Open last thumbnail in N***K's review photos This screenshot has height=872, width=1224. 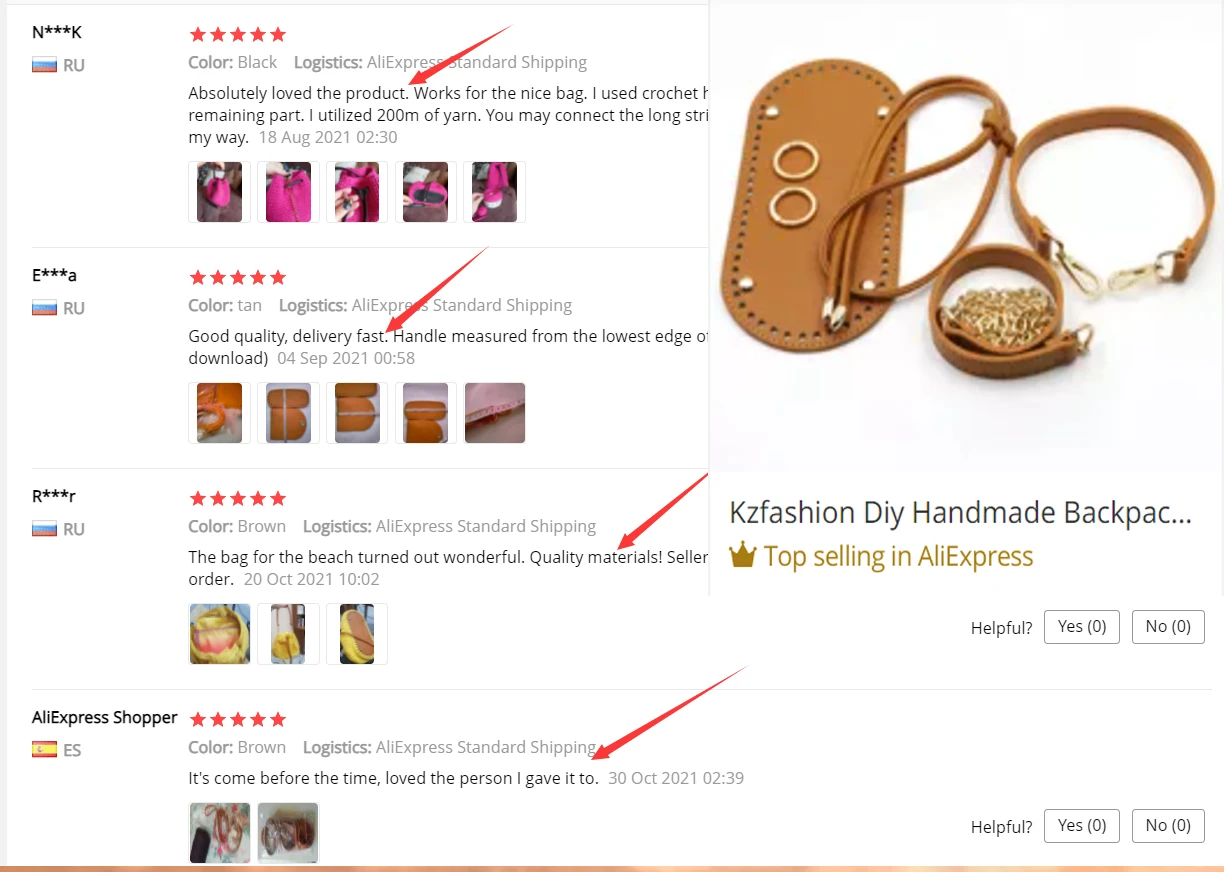click(x=495, y=192)
